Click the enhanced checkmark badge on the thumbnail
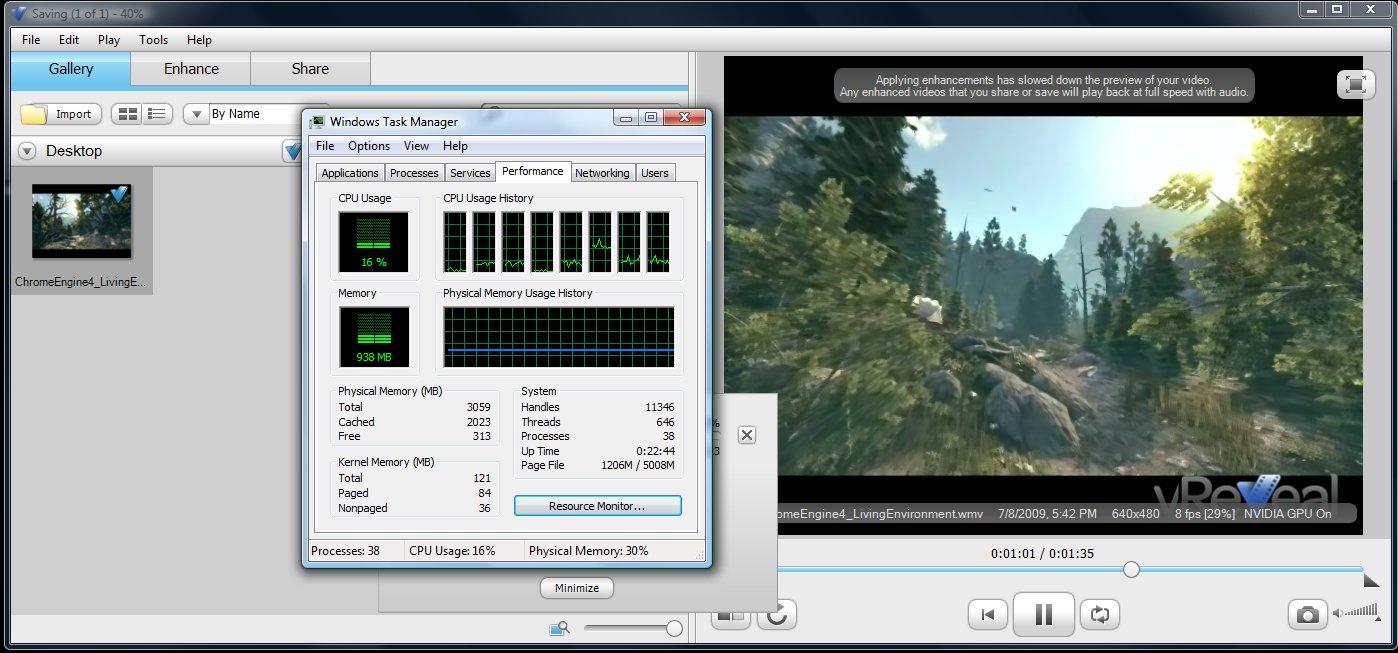1398x653 pixels. click(119, 194)
